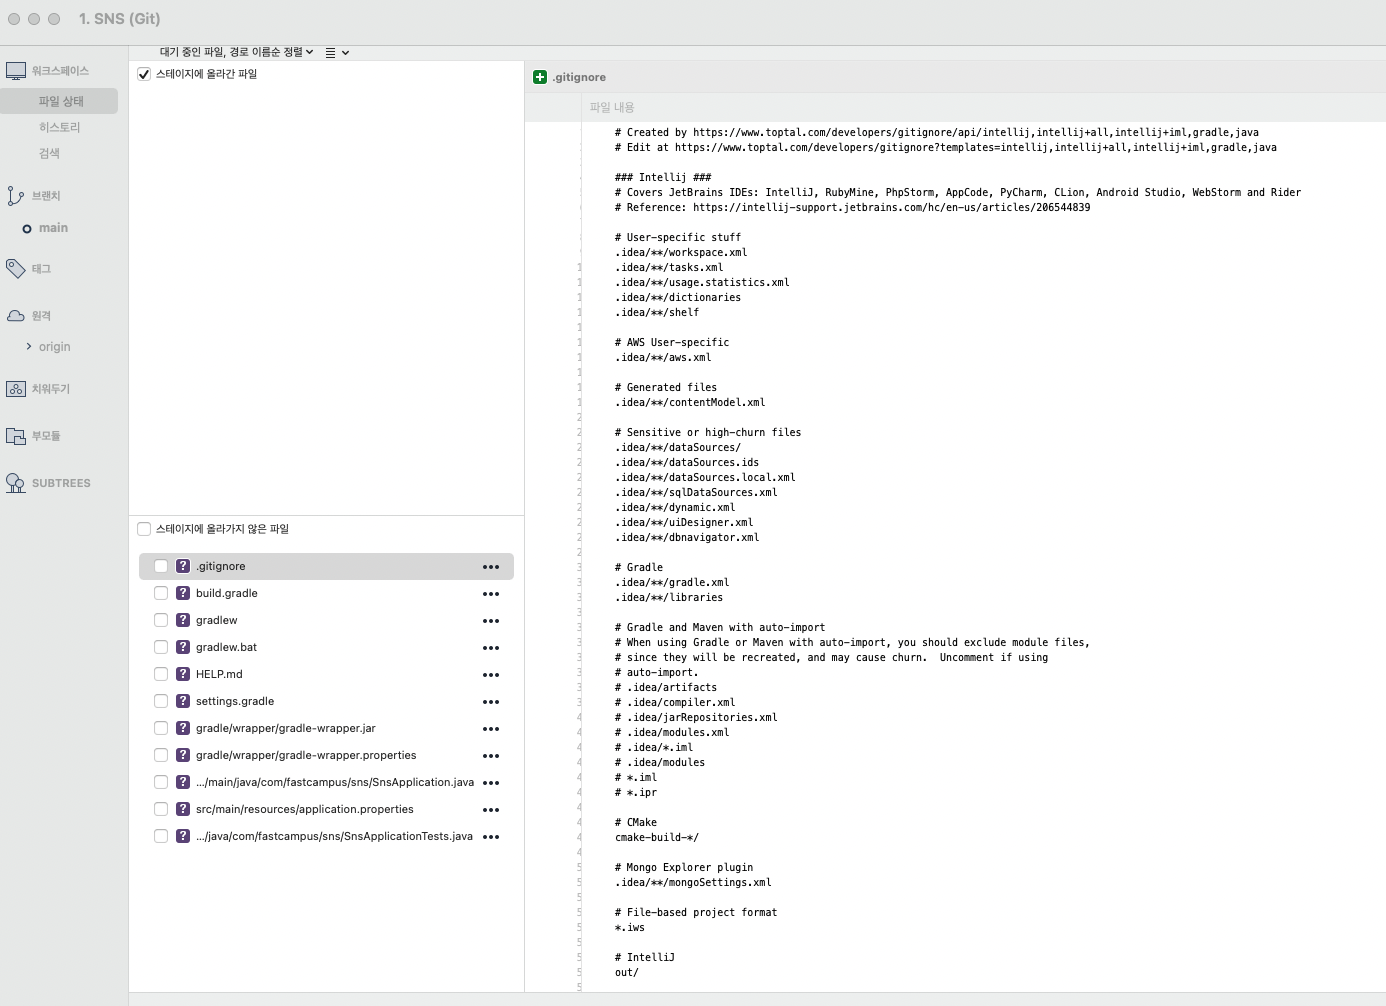Open more options for application.properties
The height and width of the screenshot is (1006, 1386).
click(x=491, y=810)
